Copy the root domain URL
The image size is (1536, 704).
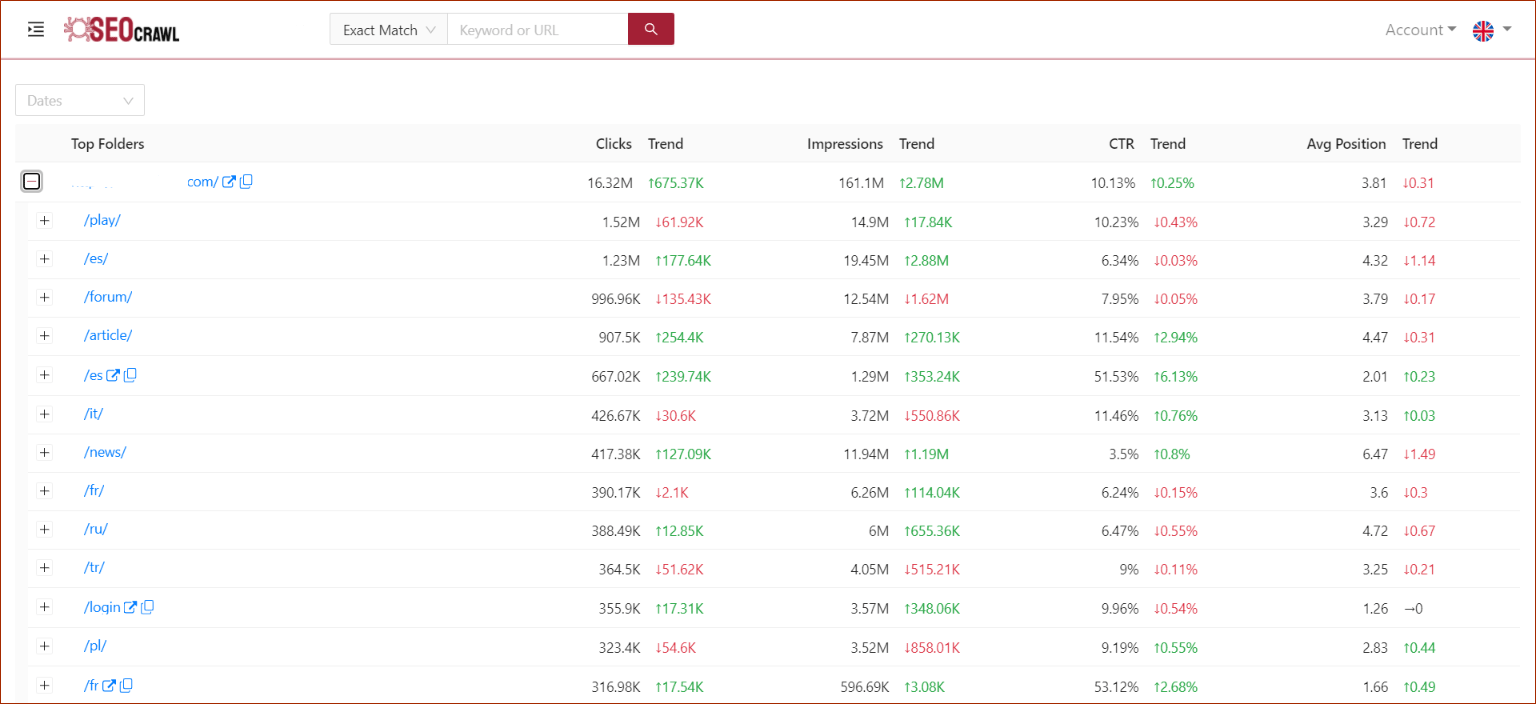246,182
